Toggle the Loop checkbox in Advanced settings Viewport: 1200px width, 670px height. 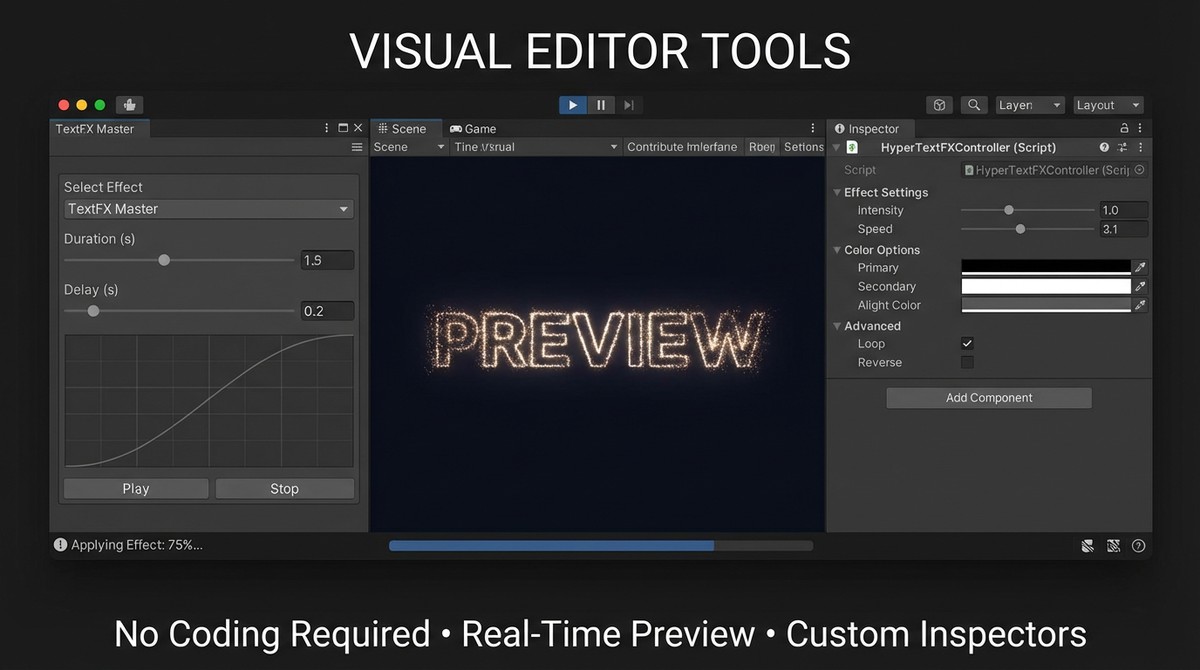coord(966,343)
